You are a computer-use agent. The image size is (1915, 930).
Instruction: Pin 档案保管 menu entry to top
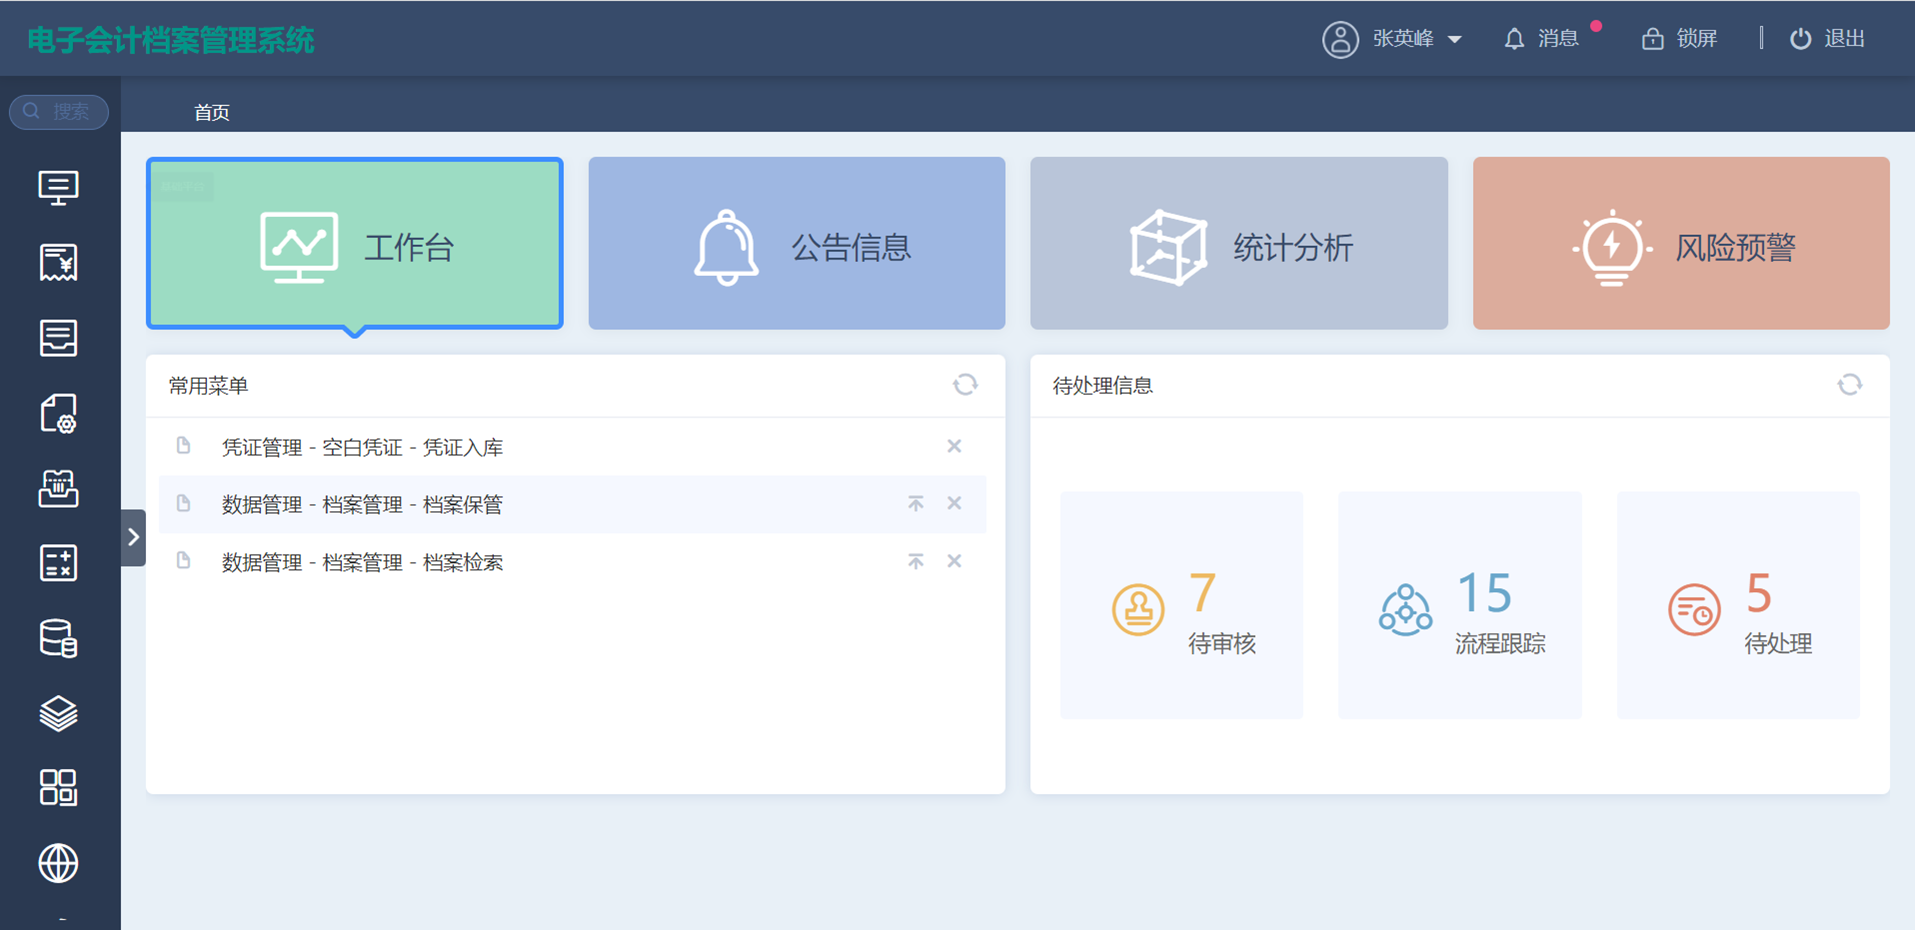point(915,504)
